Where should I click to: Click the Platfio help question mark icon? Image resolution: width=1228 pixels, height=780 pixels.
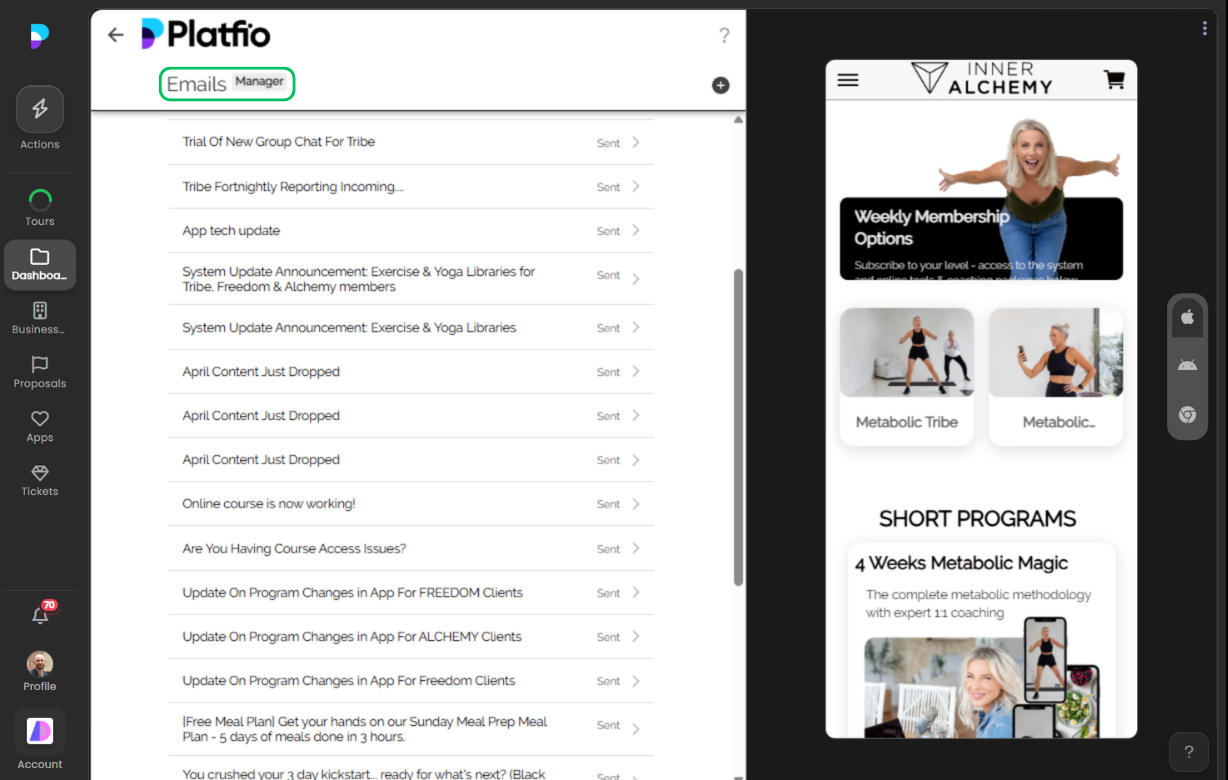[724, 35]
